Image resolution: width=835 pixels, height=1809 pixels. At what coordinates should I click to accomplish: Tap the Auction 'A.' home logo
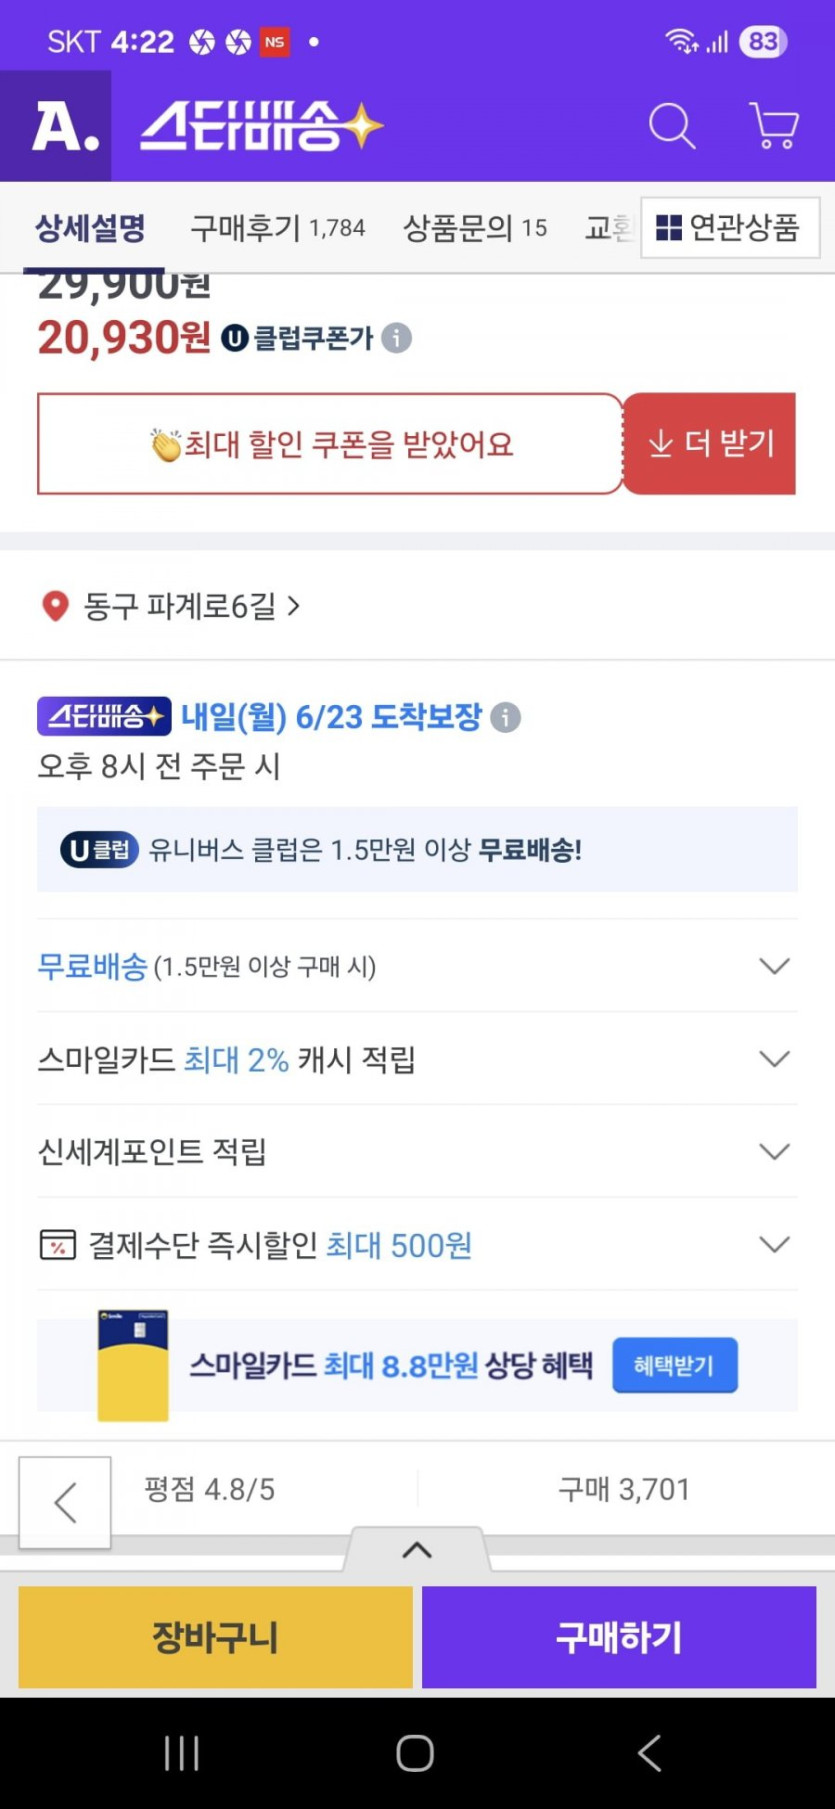pos(58,127)
